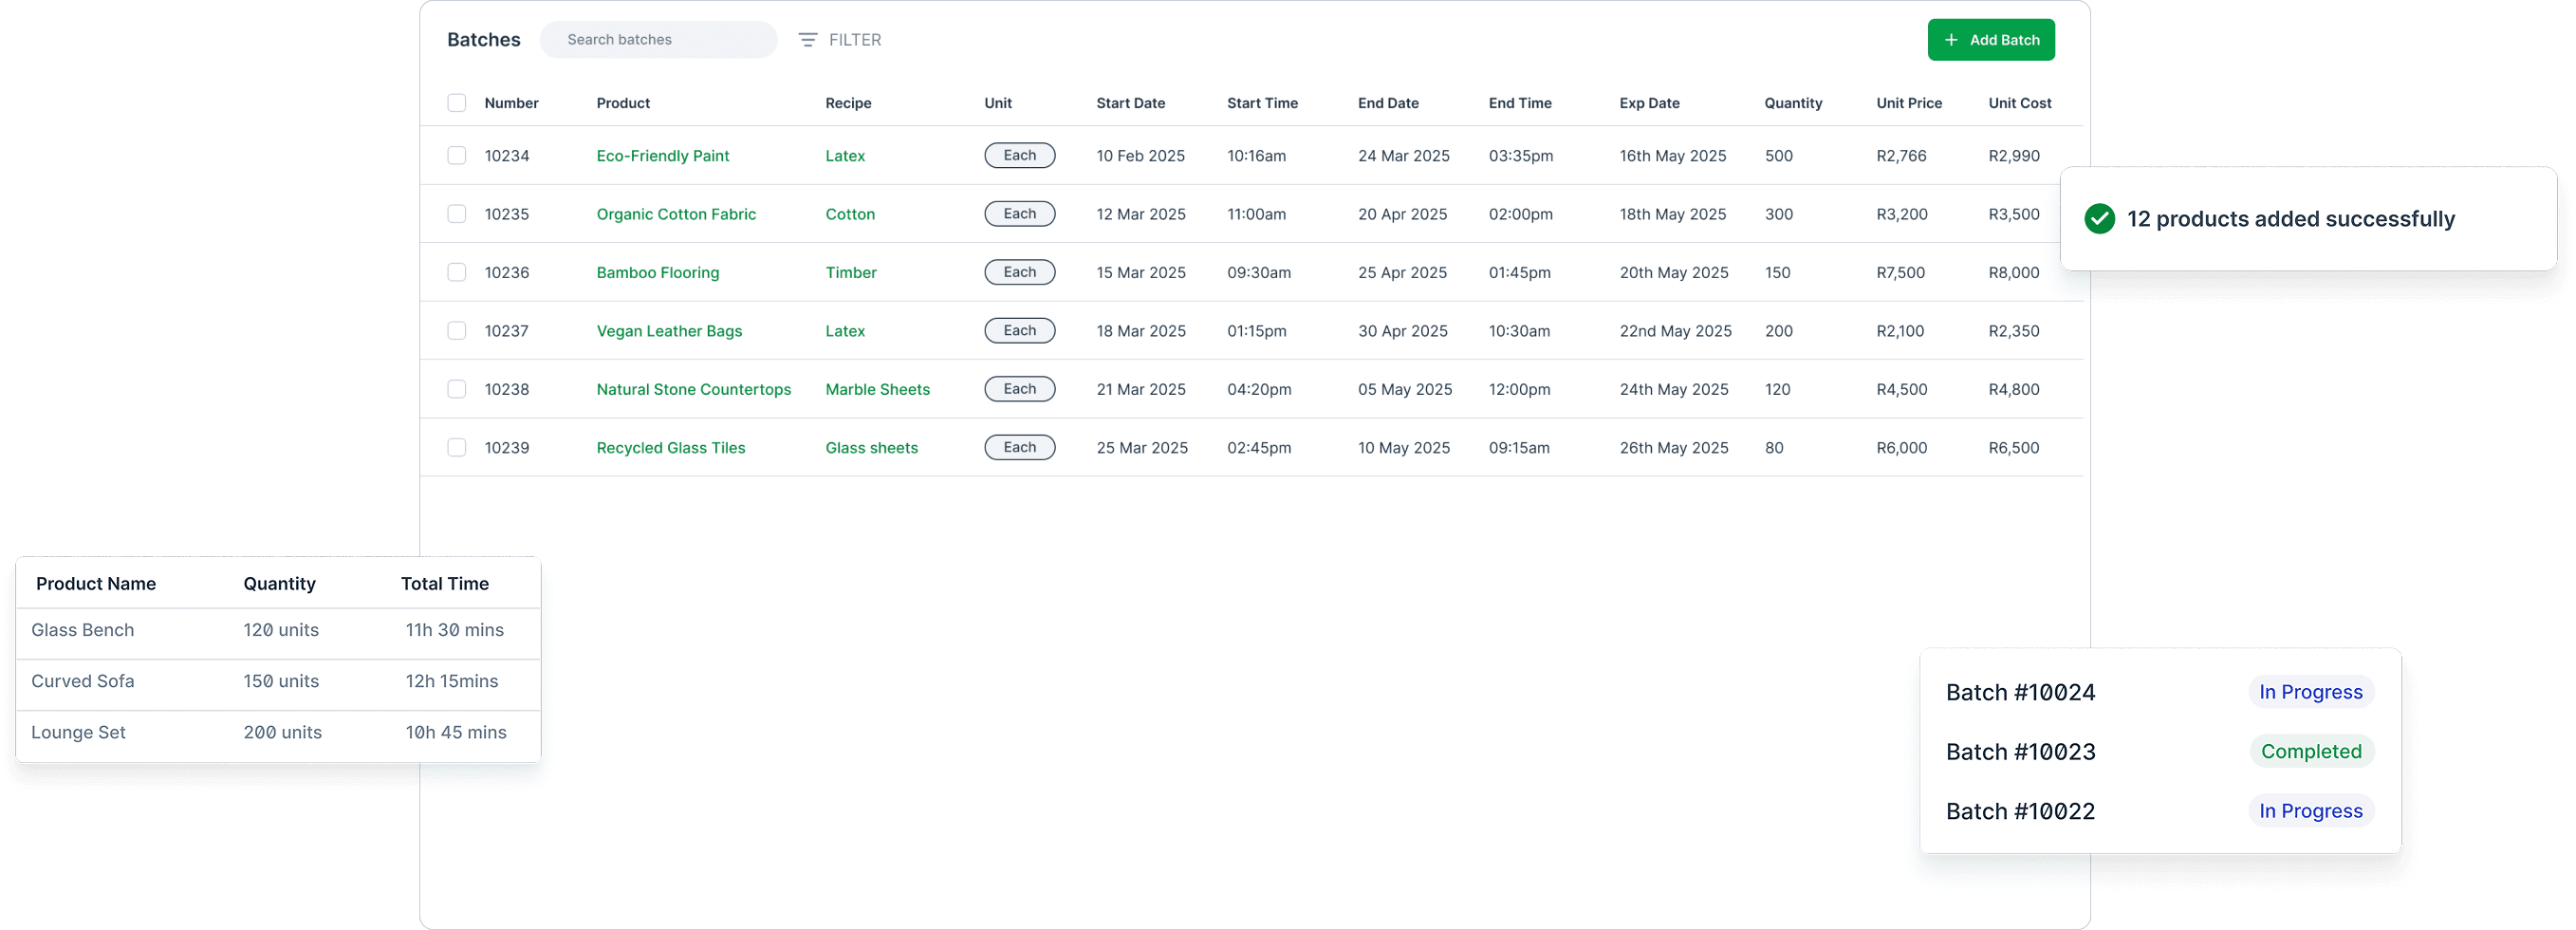Click the In Progress badge for Batch #10024

coord(2310,692)
